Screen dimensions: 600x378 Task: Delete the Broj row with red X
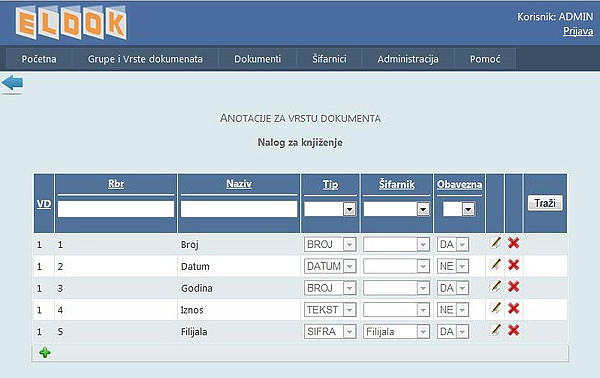[x=514, y=243]
